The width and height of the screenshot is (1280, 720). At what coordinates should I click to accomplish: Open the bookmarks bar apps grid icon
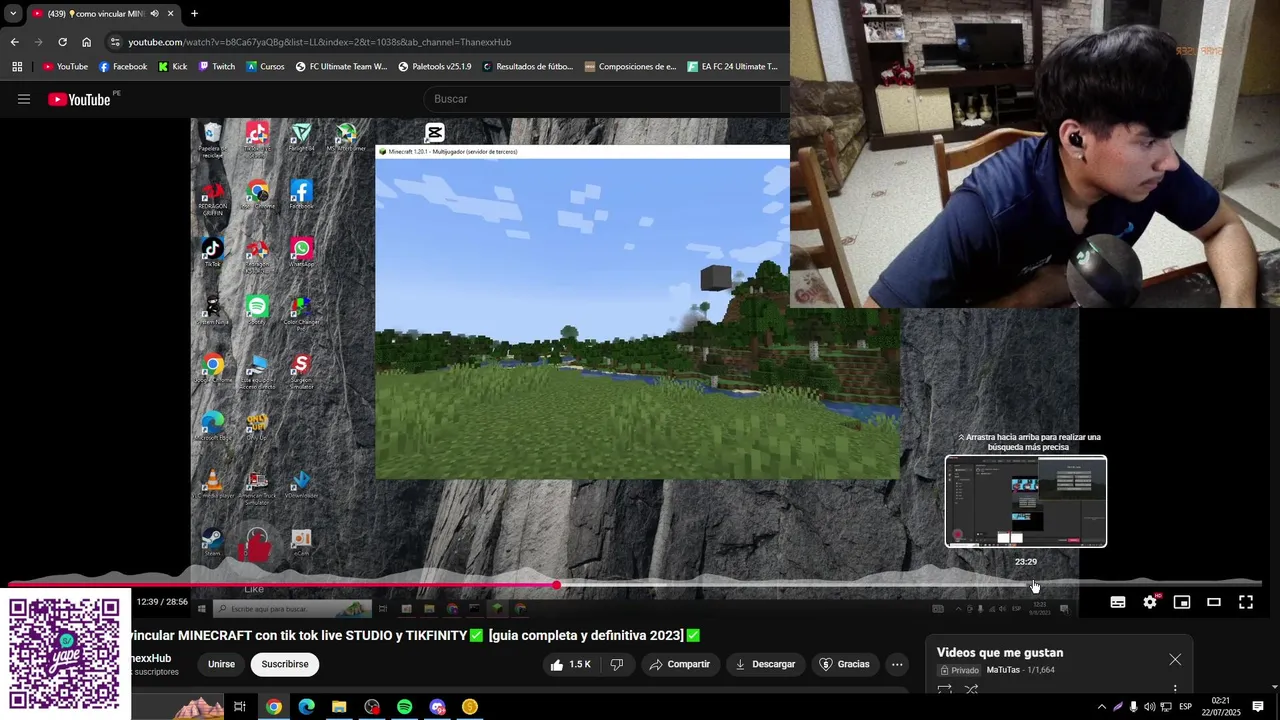coord(17,67)
